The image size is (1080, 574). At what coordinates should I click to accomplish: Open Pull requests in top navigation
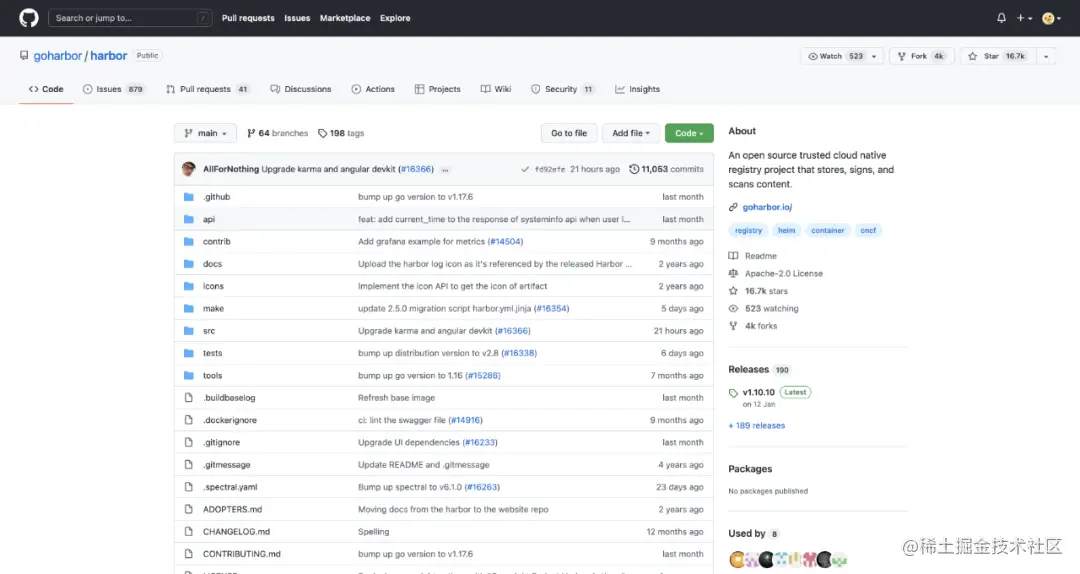point(248,18)
